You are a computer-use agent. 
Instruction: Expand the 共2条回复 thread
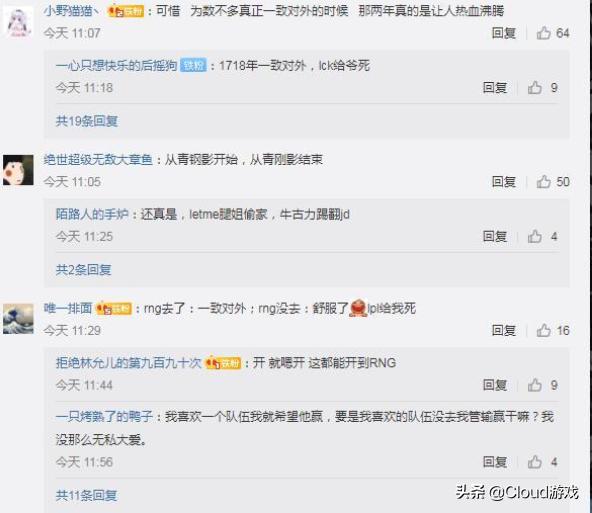click(x=83, y=270)
